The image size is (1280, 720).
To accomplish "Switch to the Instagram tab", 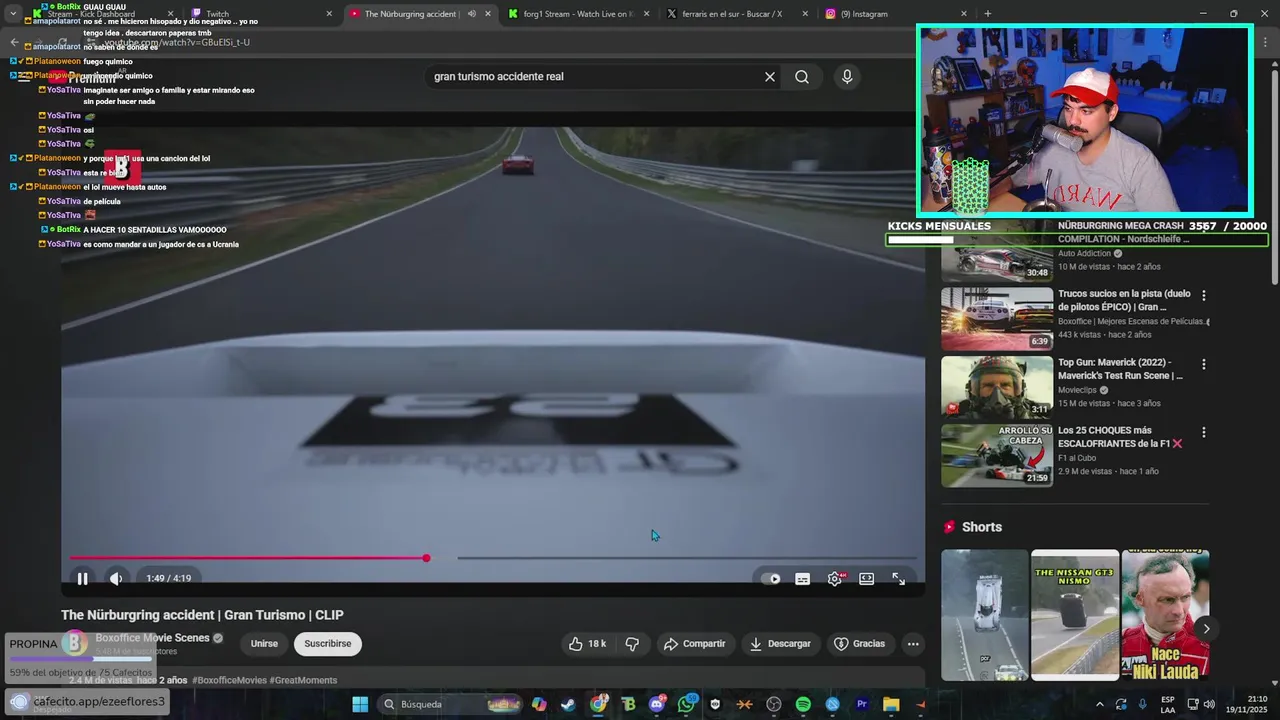I will pos(893,14).
